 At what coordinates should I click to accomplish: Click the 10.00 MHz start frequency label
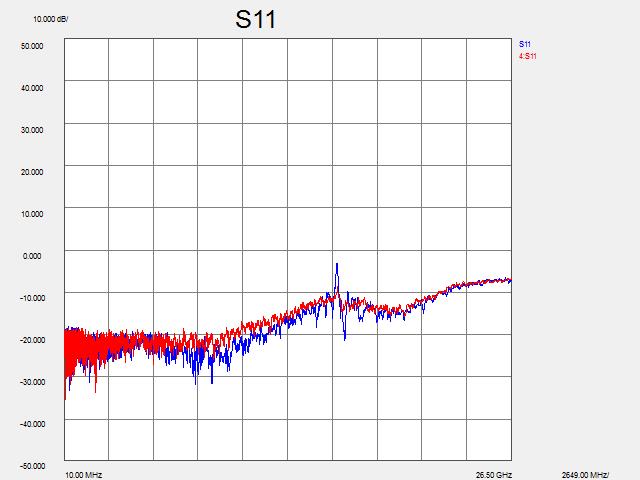tap(84, 475)
